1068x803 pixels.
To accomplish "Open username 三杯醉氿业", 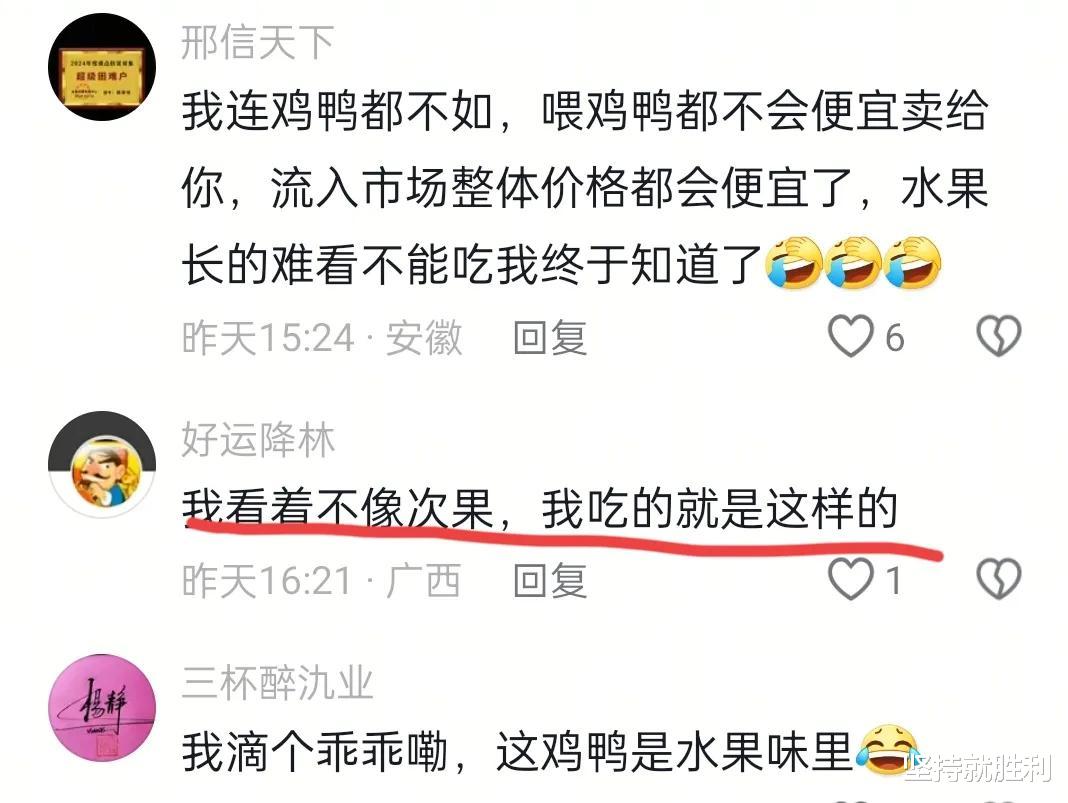I will click(x=277, y=683).
